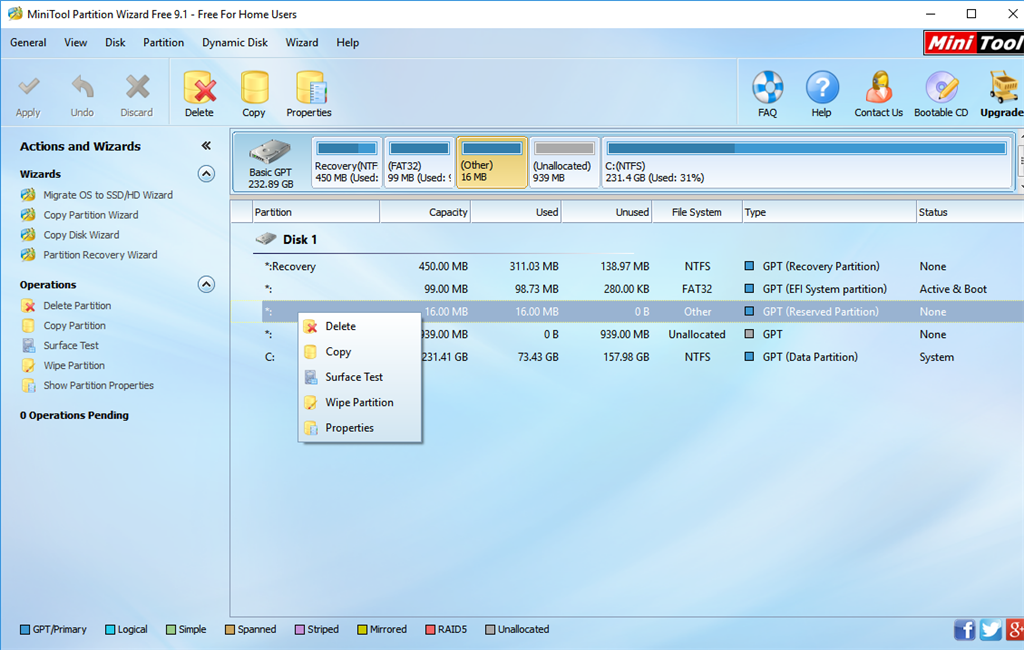Click the GPT/Primary legend color swatch
This screenshot has height=650, width=1024.
pos(25,630)
